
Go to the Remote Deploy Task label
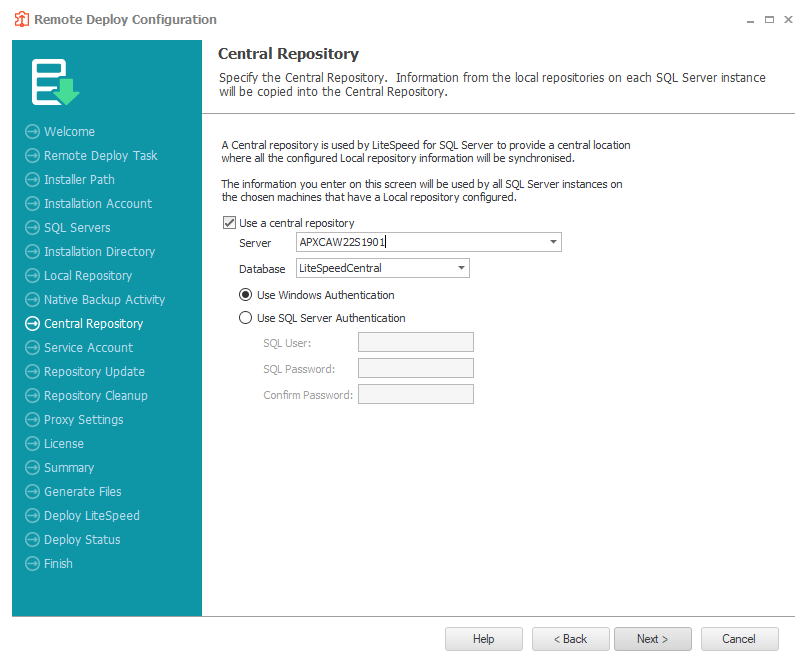pos(100,156)
